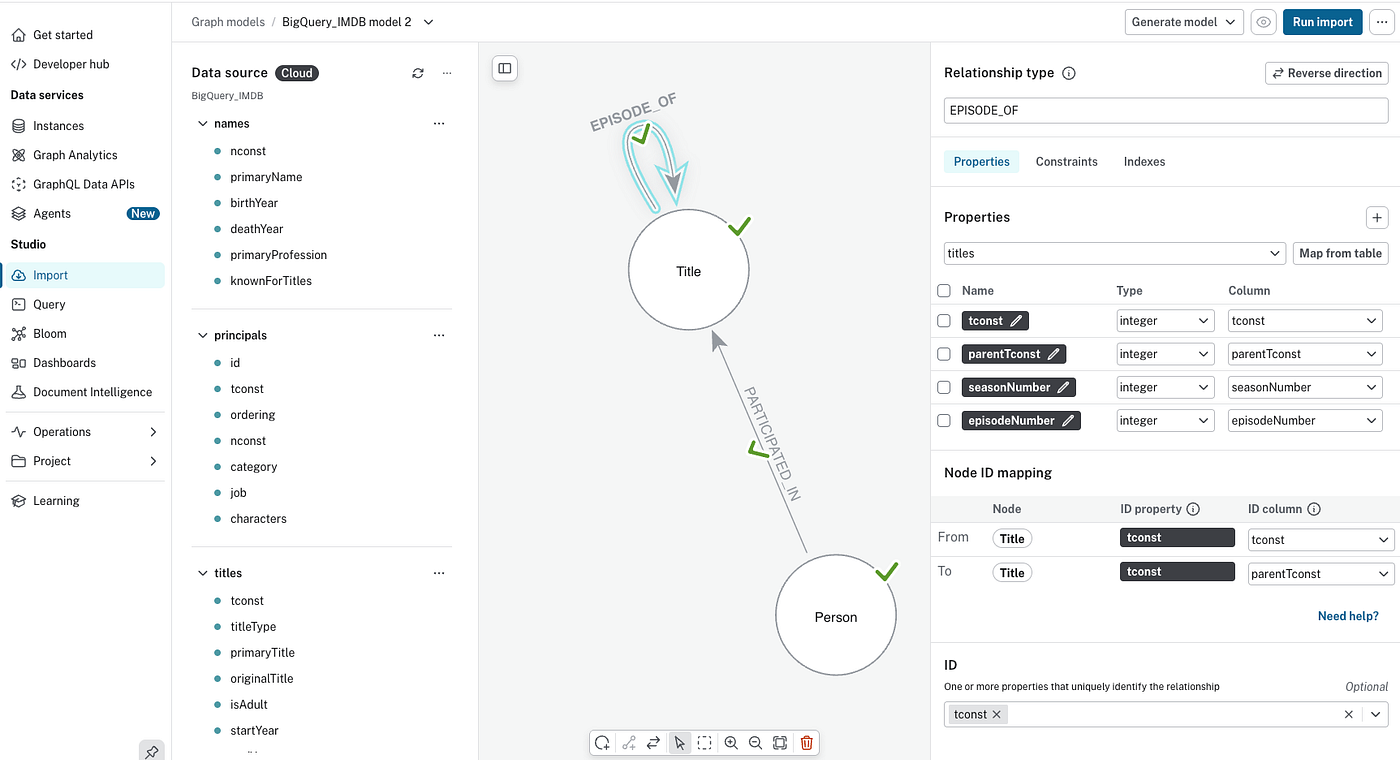Change the type dropdown for parentTconst
Viewport: 1400px width, 760px height.
(1165, 354)
